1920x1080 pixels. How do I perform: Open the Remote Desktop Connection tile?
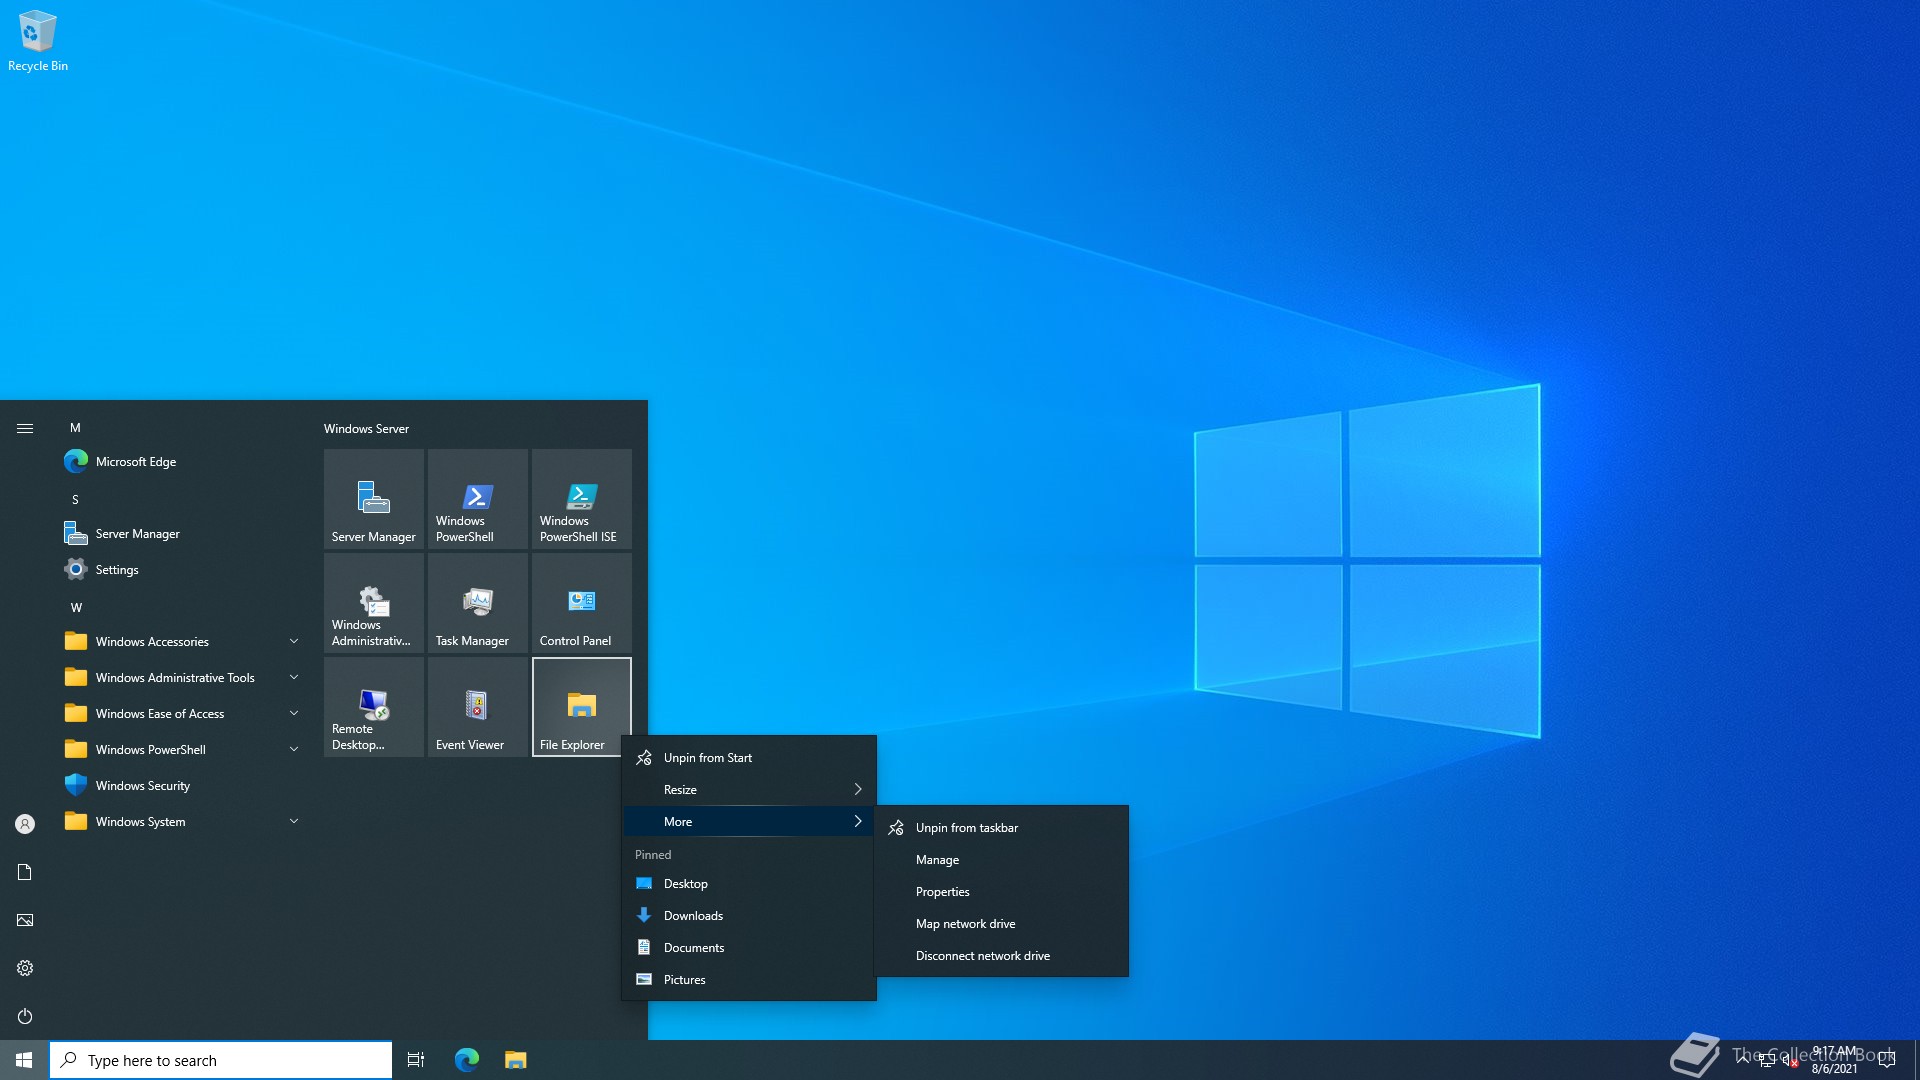pyautogui.click(x=374, y=706)
